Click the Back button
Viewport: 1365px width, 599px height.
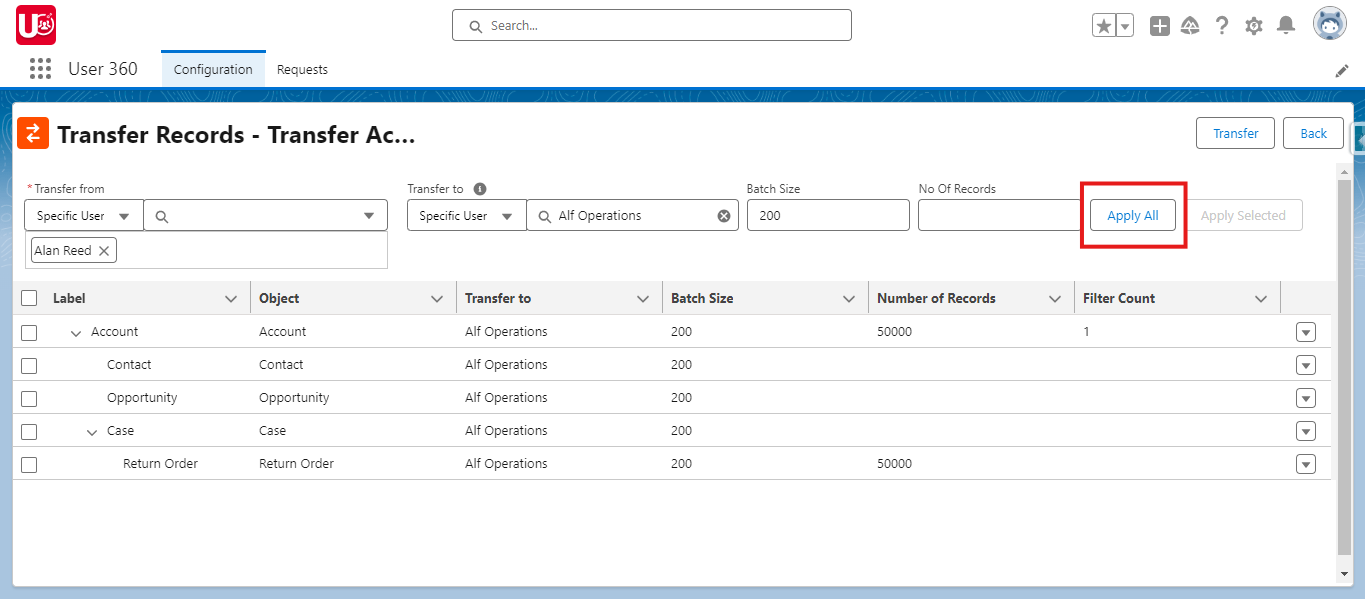click(x=1314, y=133)
